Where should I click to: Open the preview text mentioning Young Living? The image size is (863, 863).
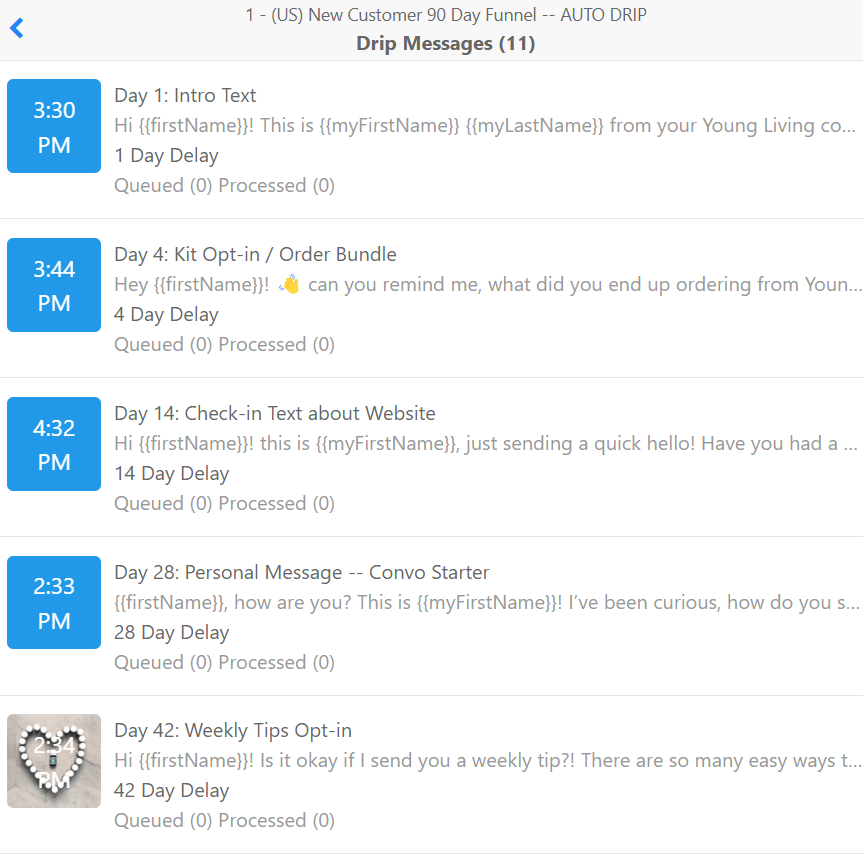coord(485,126)
